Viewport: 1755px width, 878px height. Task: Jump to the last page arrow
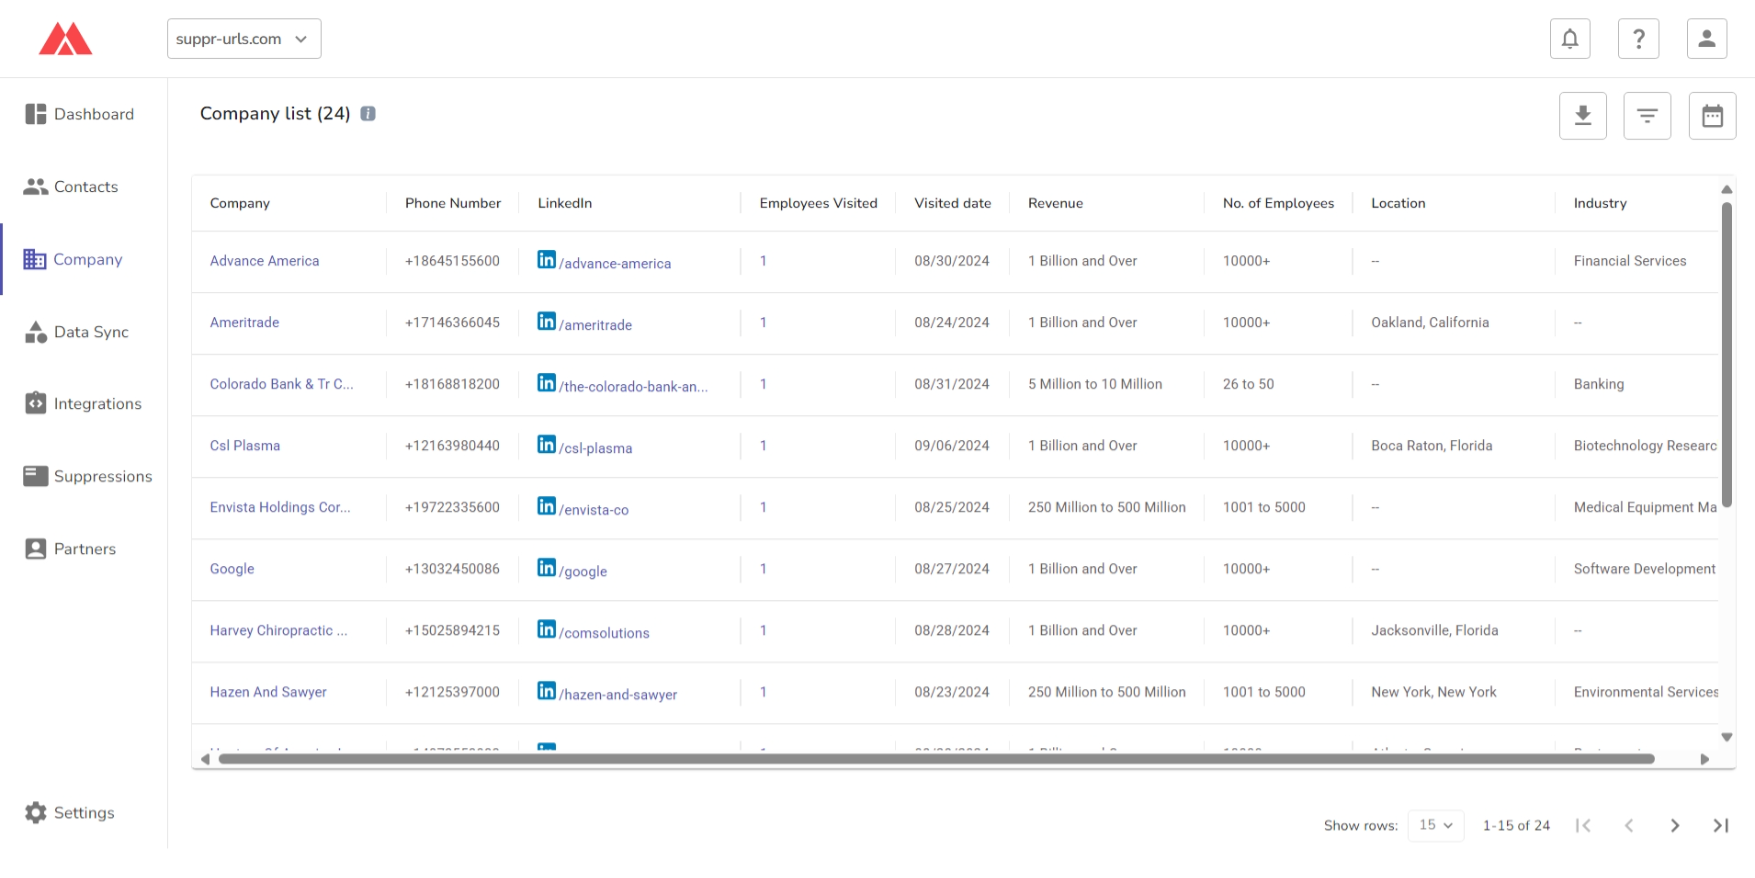(1721, 826)
